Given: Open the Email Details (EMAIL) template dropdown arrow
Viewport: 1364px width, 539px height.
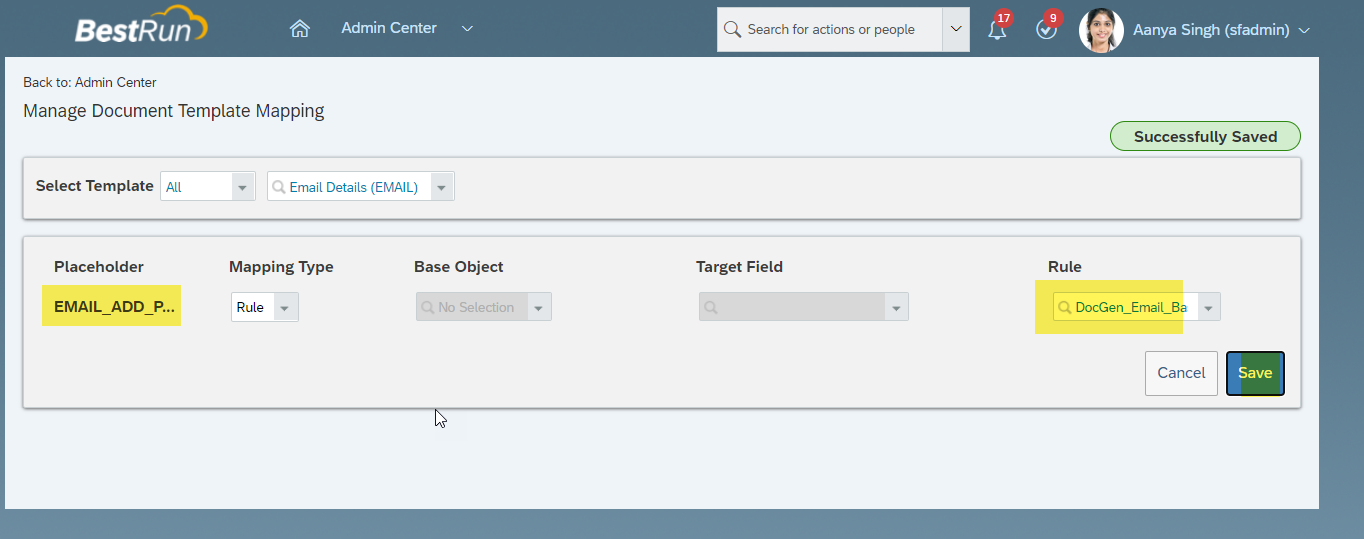Looking at the screenshot, I should pyautogui.click(x=441, y=187).
